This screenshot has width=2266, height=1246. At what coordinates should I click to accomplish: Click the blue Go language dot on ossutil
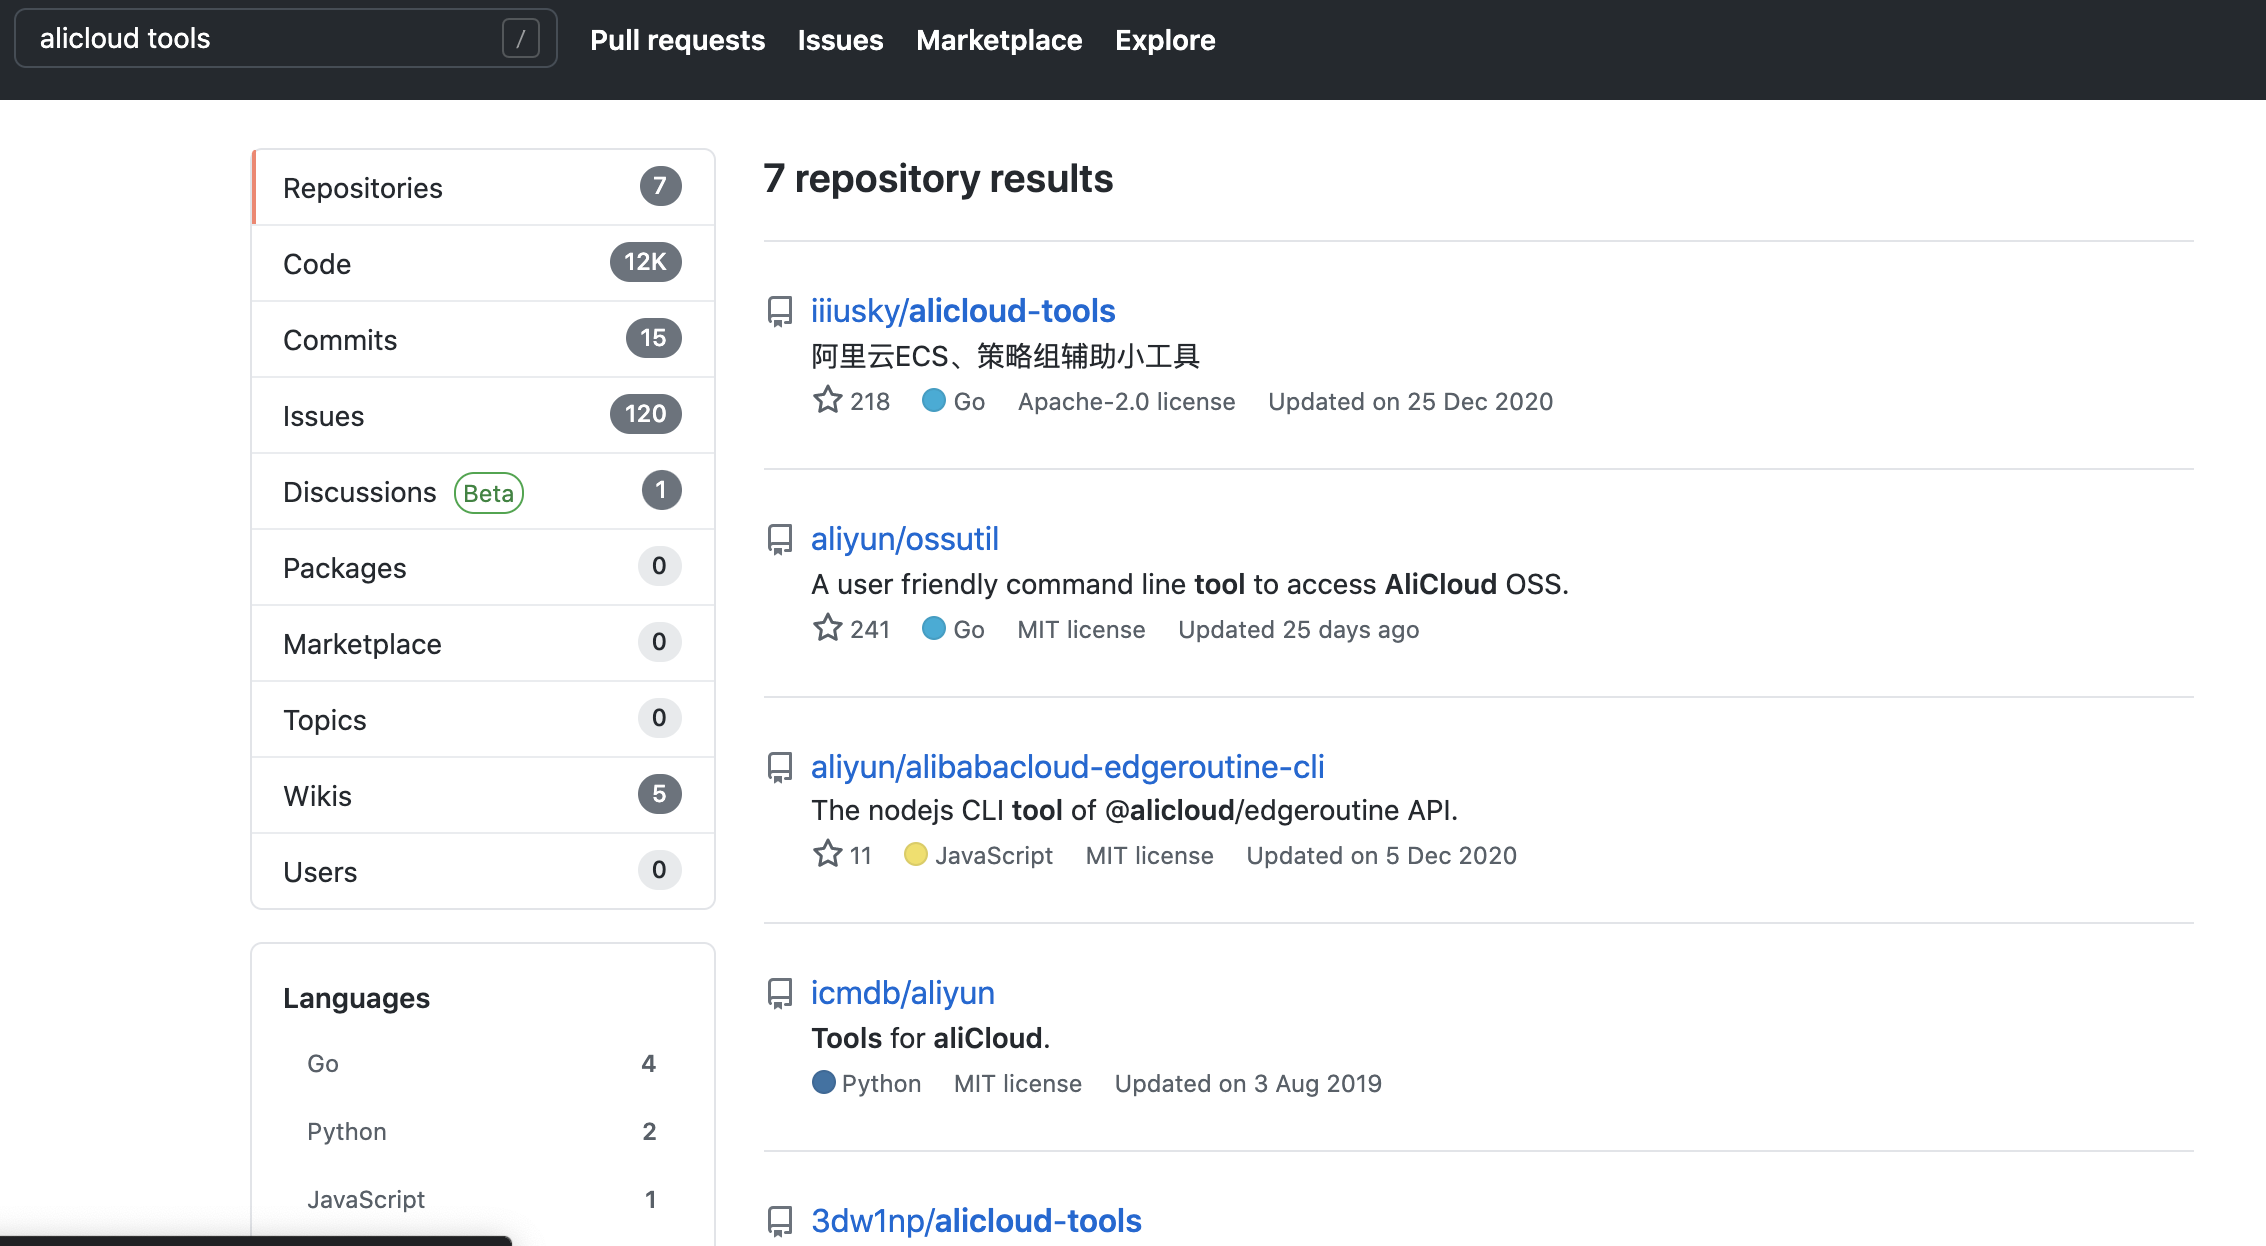[933, 628]
